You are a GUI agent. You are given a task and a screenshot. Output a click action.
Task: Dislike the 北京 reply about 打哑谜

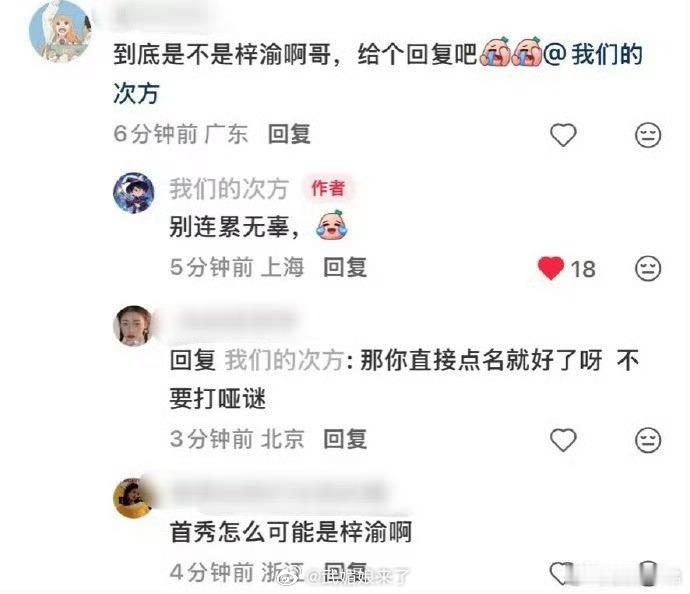[648, 440]
